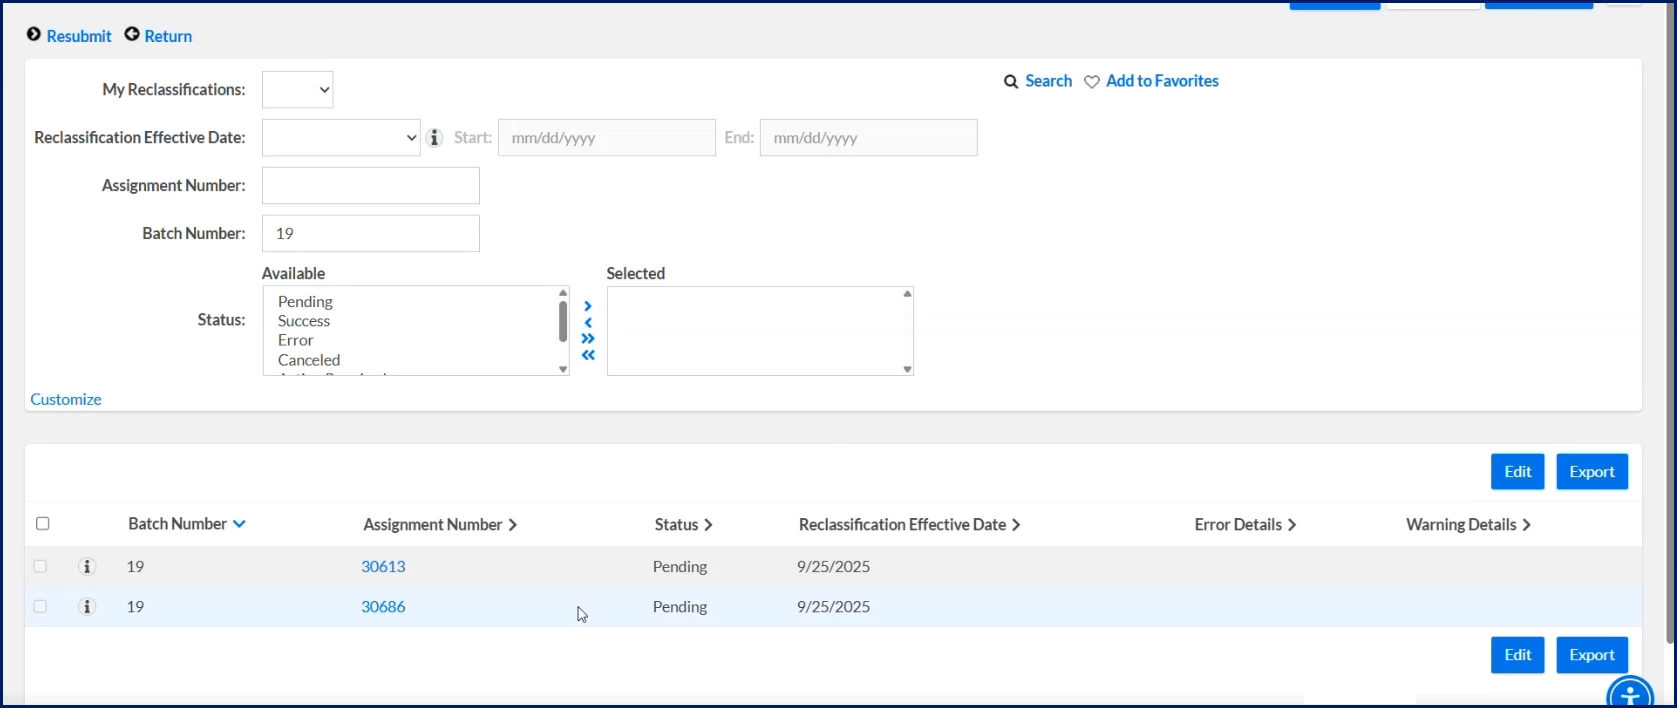Click 9/25/2025 date in the 30613 row

(833, 567)
